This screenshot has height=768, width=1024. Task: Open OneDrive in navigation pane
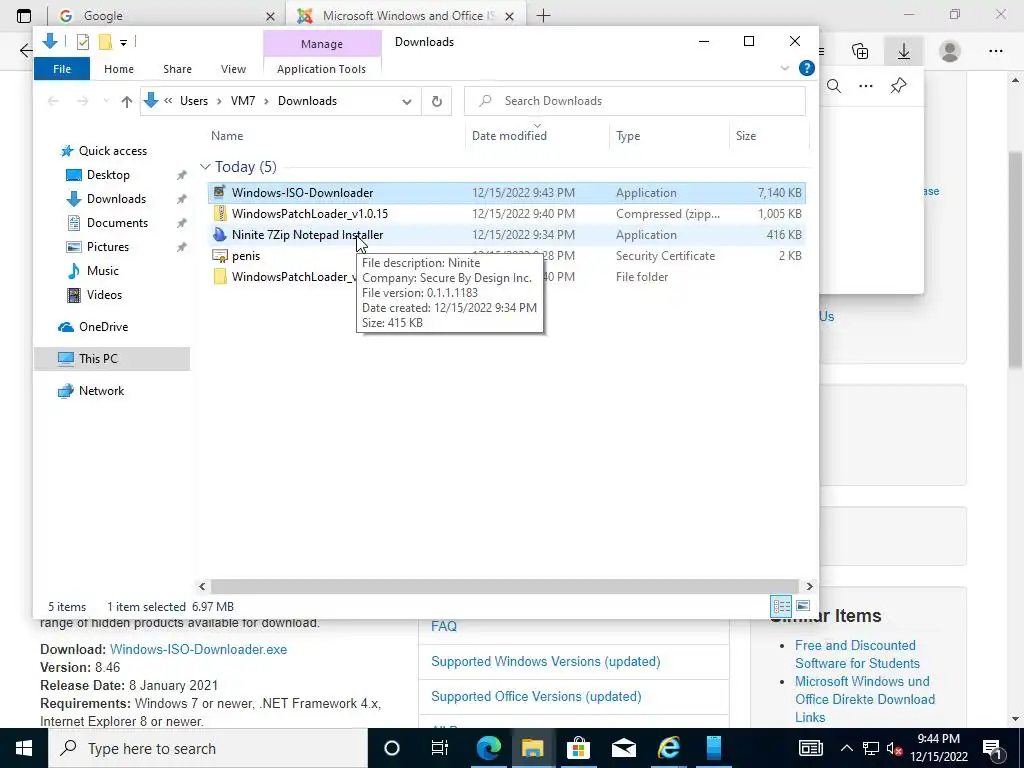point(103,327)
